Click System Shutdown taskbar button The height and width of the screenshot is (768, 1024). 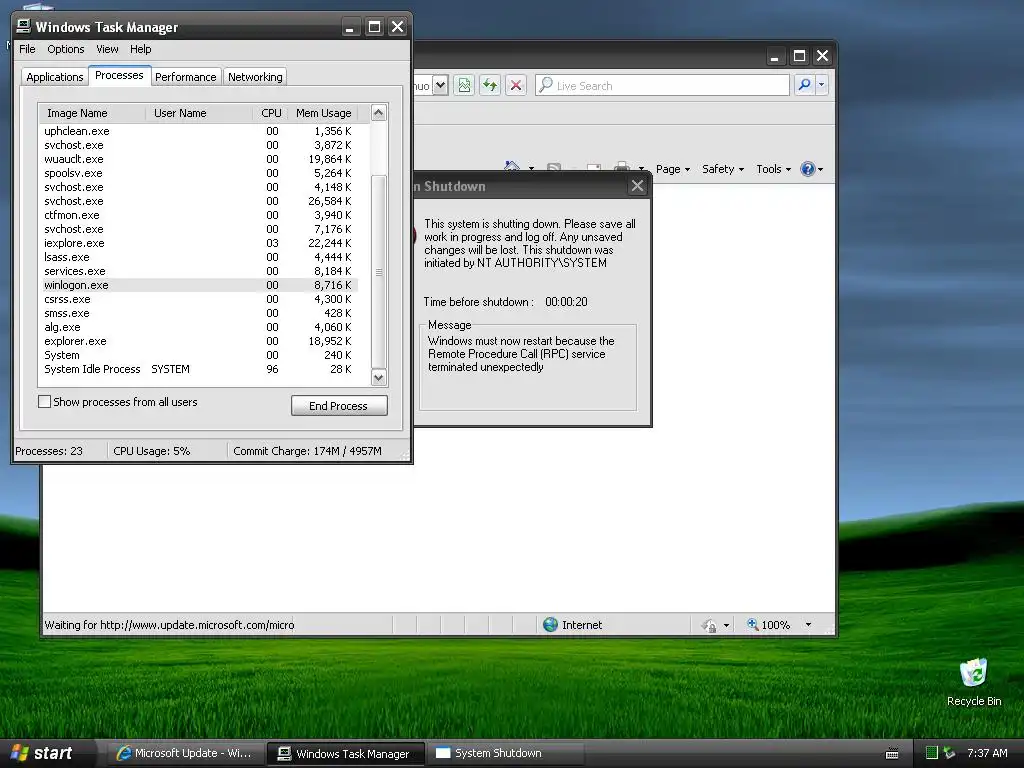pos(505,753)
